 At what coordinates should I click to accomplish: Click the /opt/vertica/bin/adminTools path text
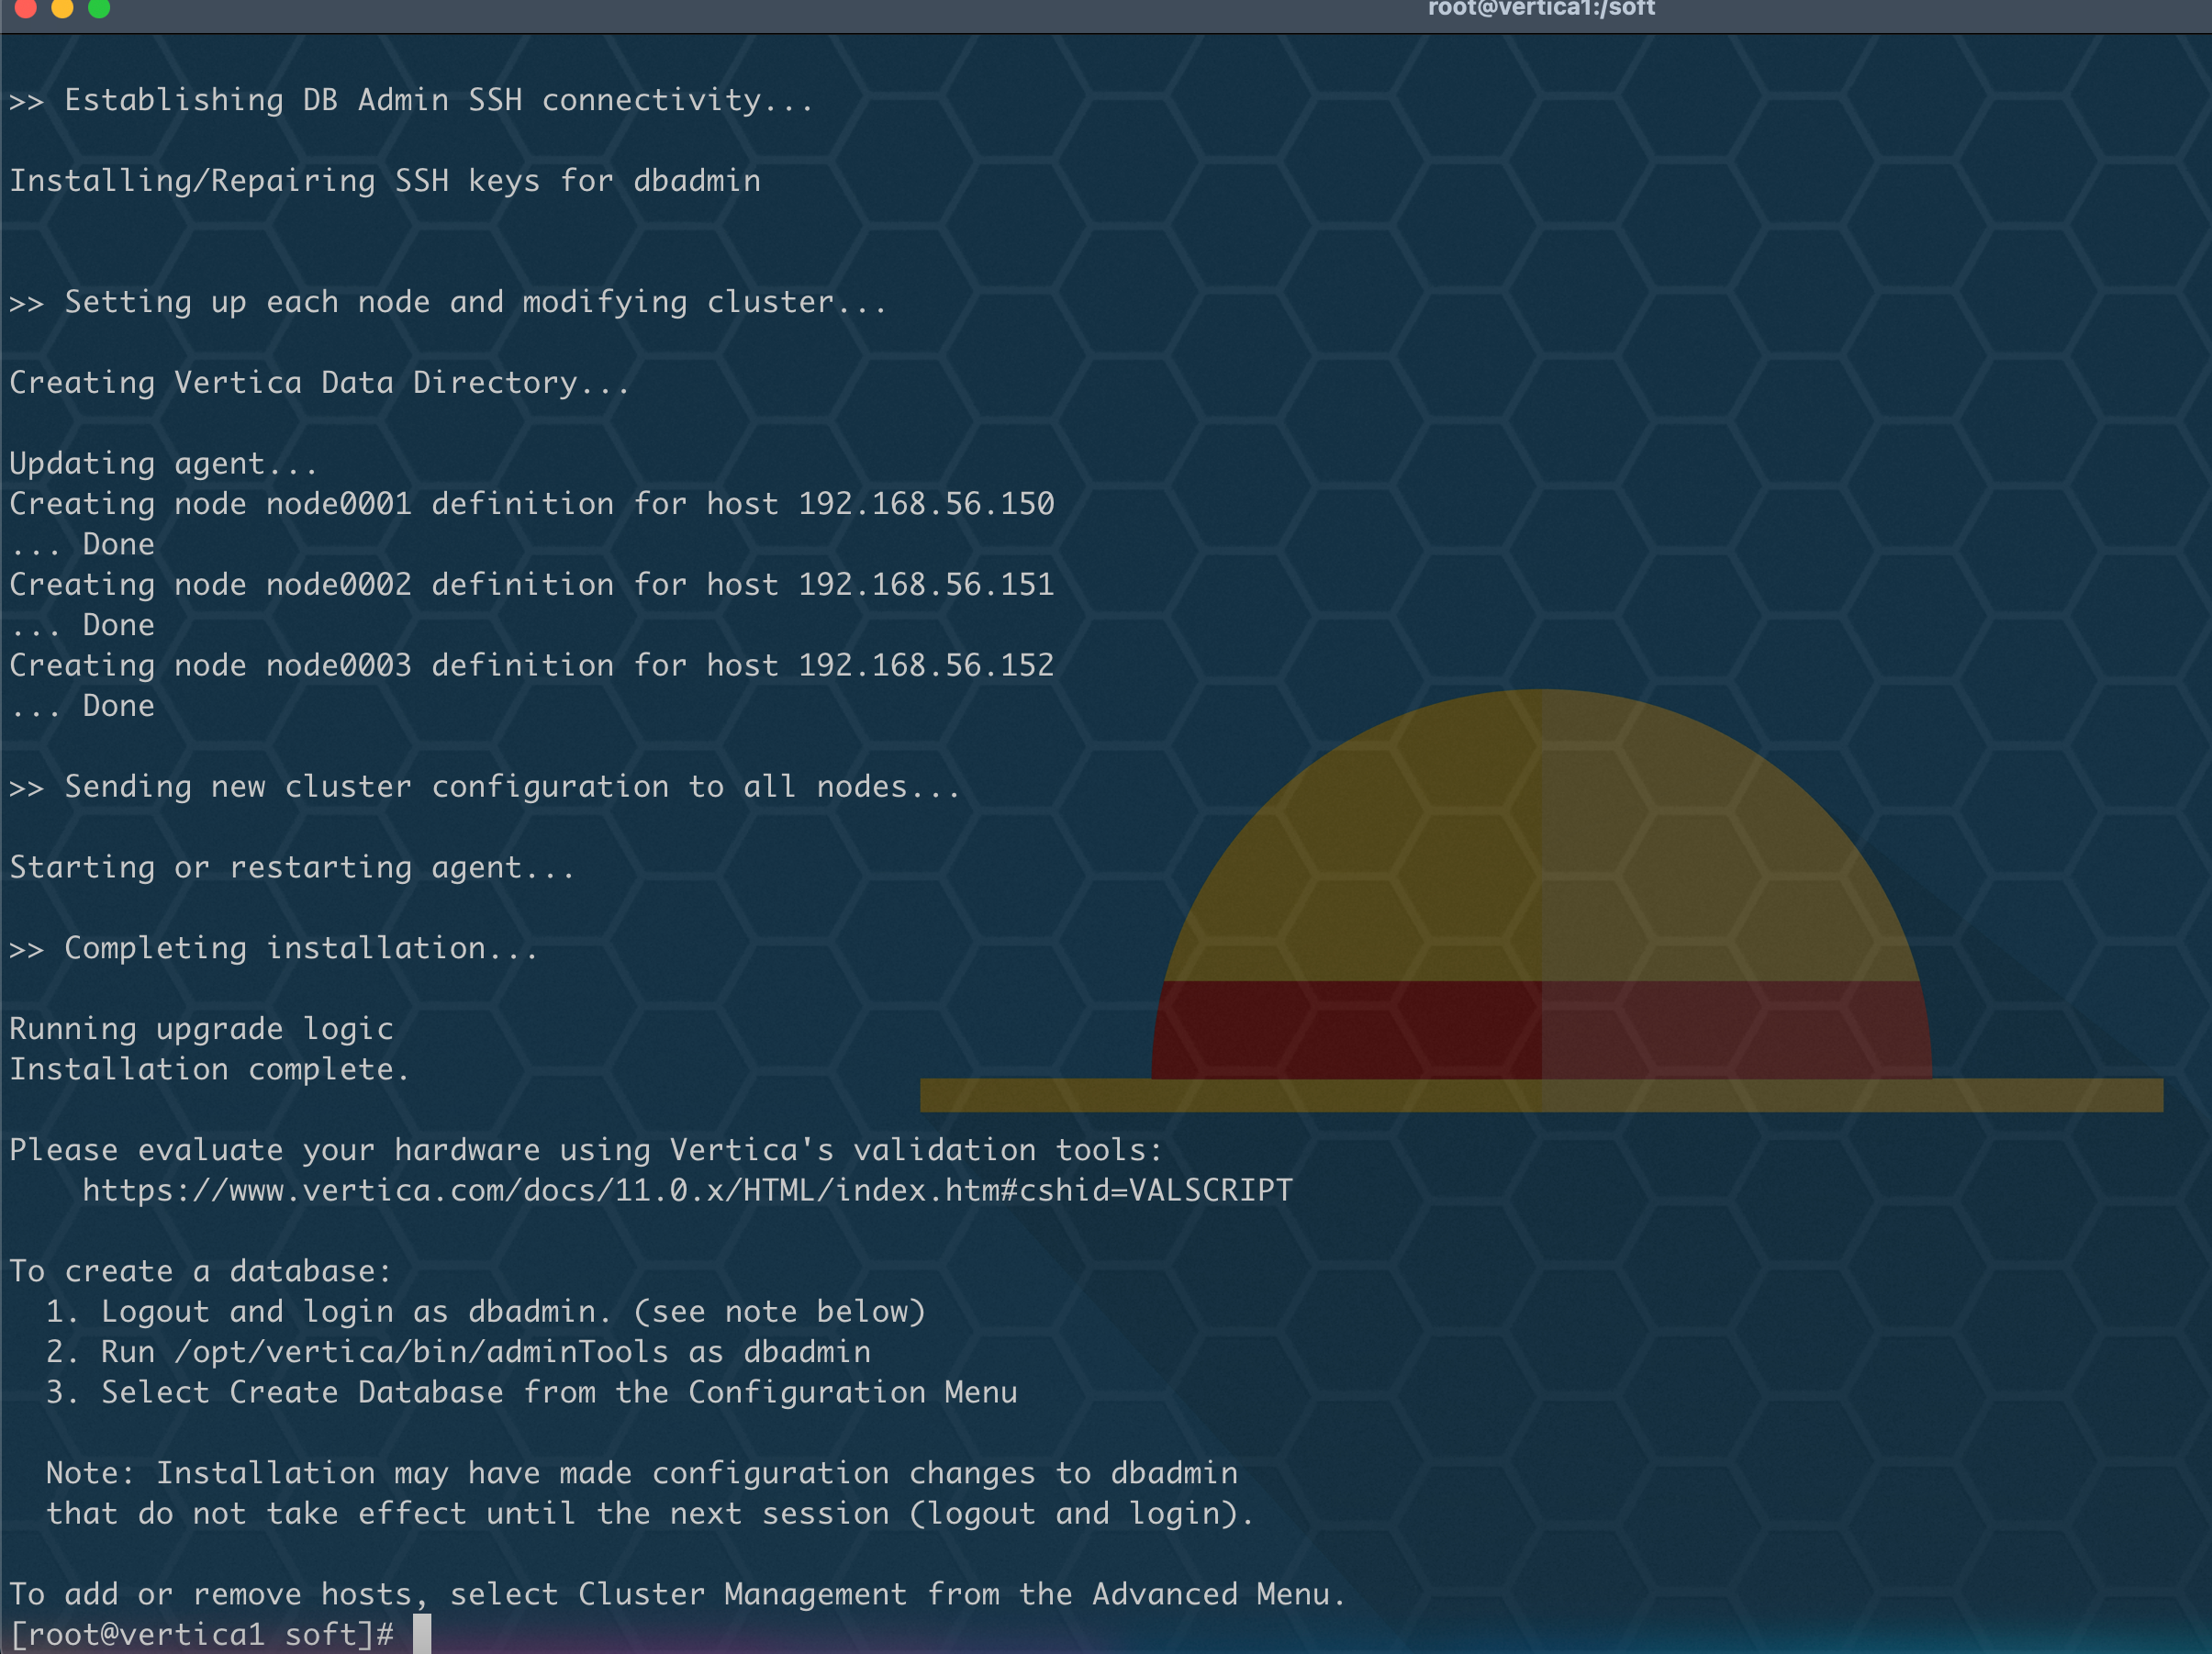pyautogui.click(x=420, y=1352)
